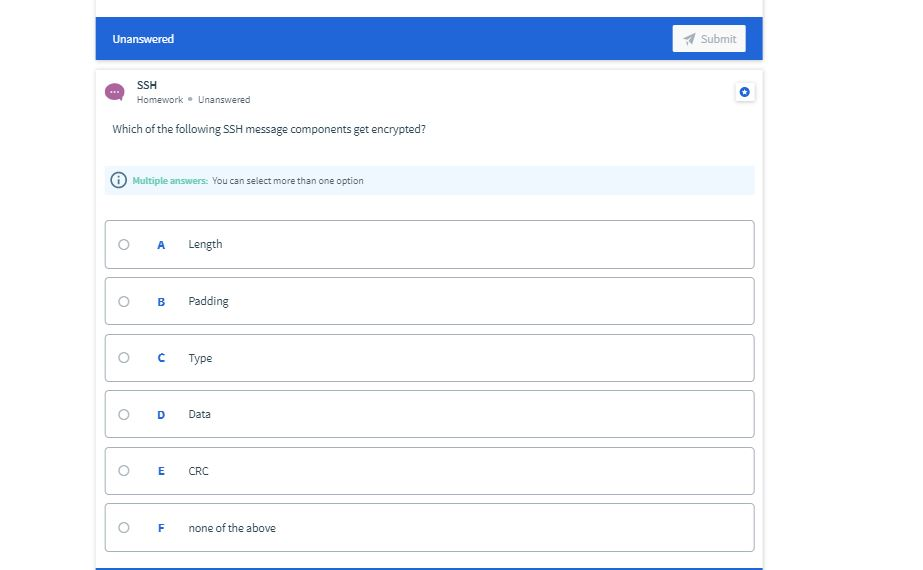
Task: Select the option F radio button
Action: click(x=124, y=527)
